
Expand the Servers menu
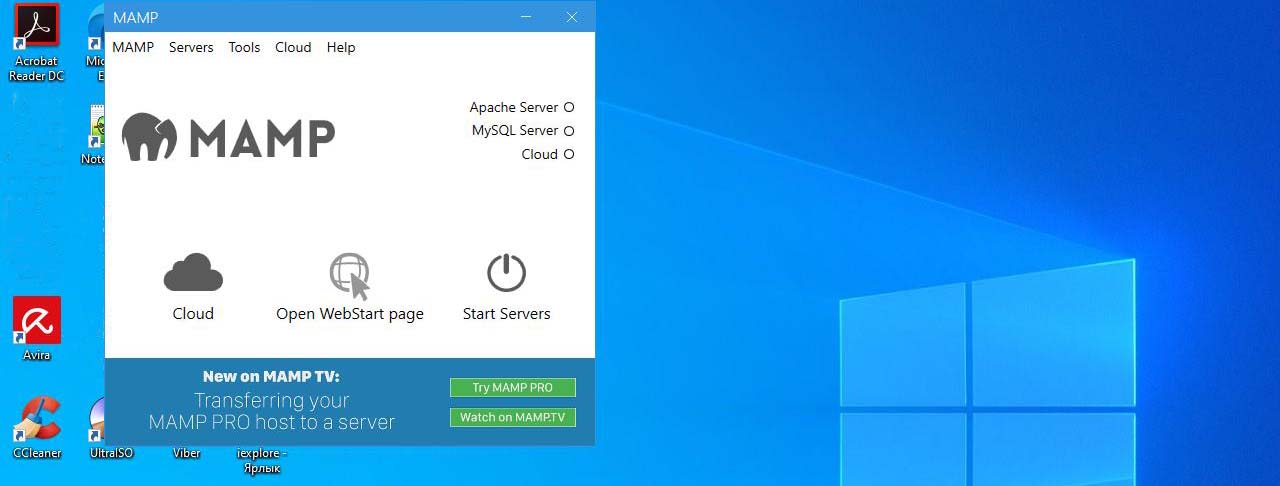click(x=191, y=47)
